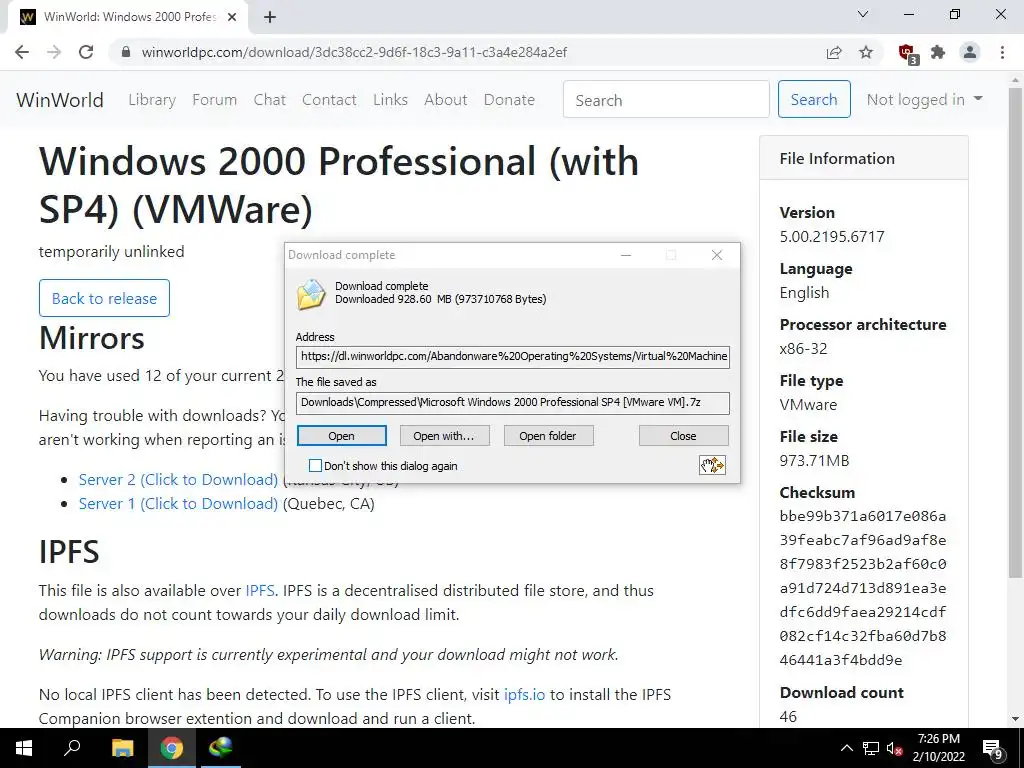Click the browser address bar URL
The height and width of the screenshot is (768, 1024).
354,52
